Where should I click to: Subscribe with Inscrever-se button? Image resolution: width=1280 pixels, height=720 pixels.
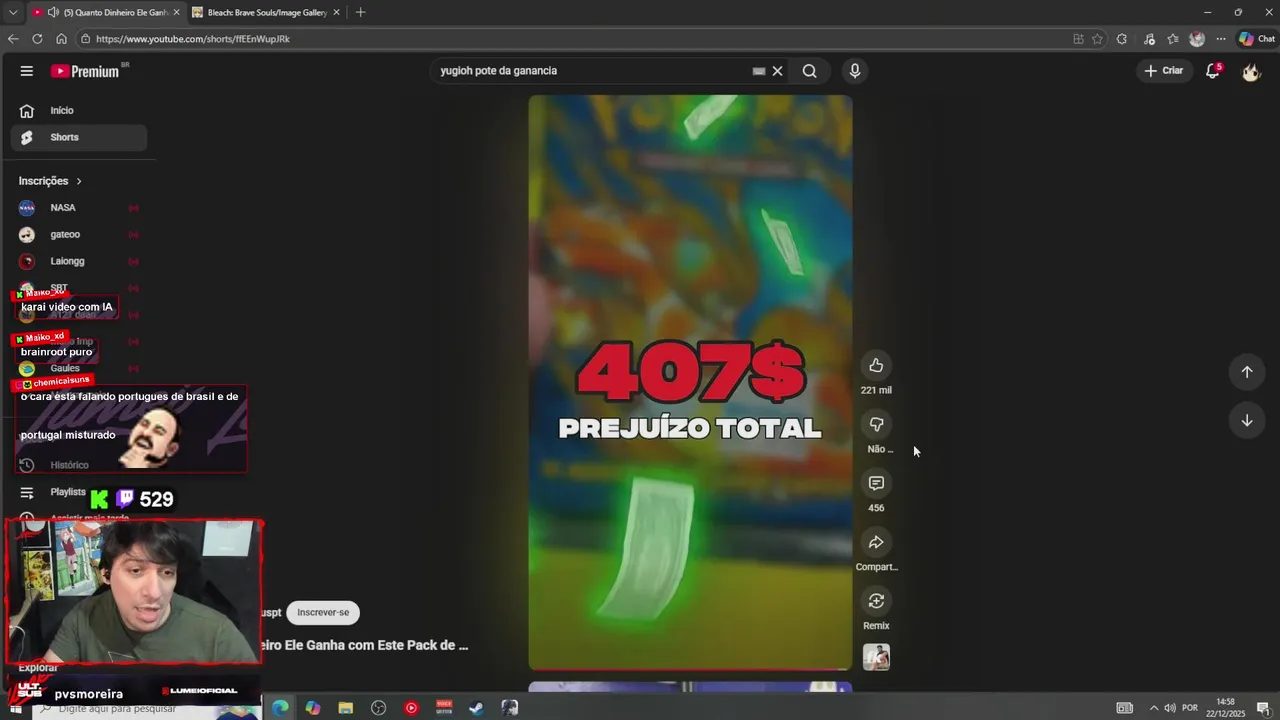click(x=323, y=612)
